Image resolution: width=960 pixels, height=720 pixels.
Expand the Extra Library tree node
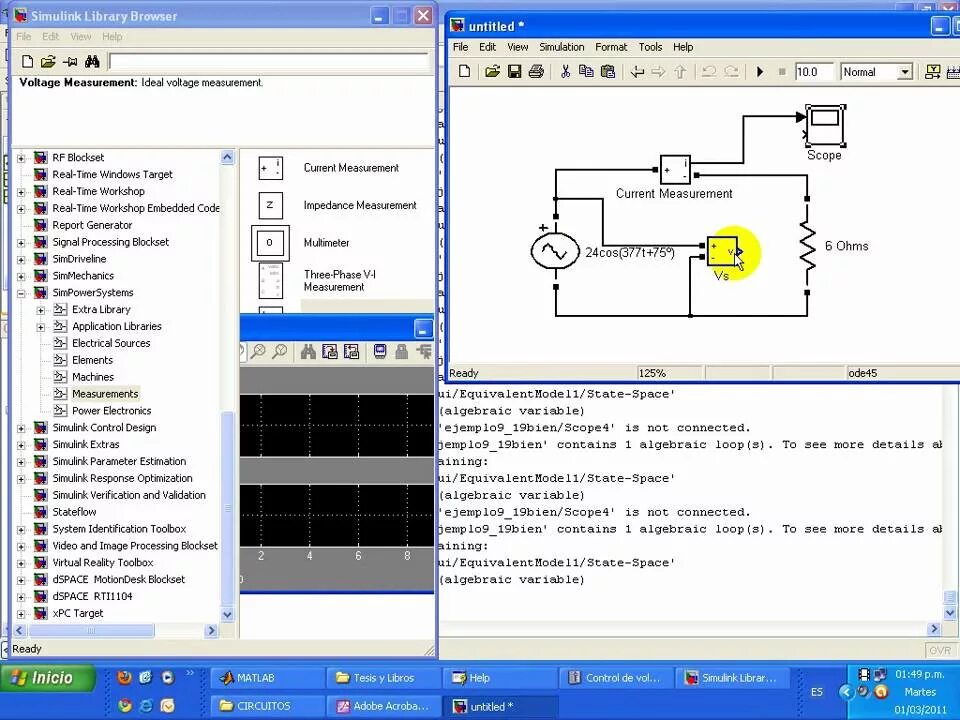pyautogui.click(x=41, y=310)
